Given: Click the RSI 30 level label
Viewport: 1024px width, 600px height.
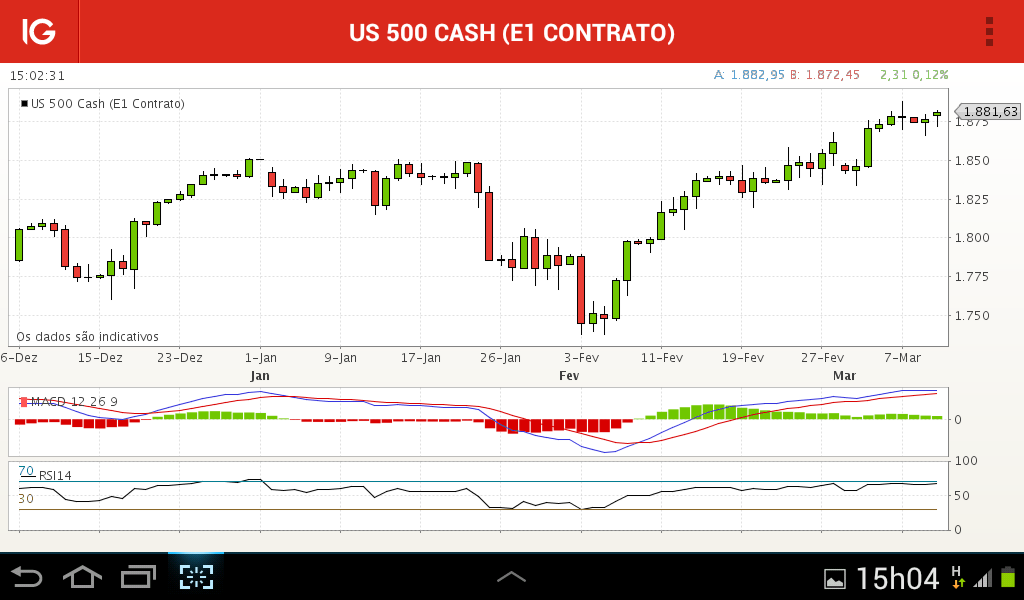Looking at the screenshot, I should [26, 499].
